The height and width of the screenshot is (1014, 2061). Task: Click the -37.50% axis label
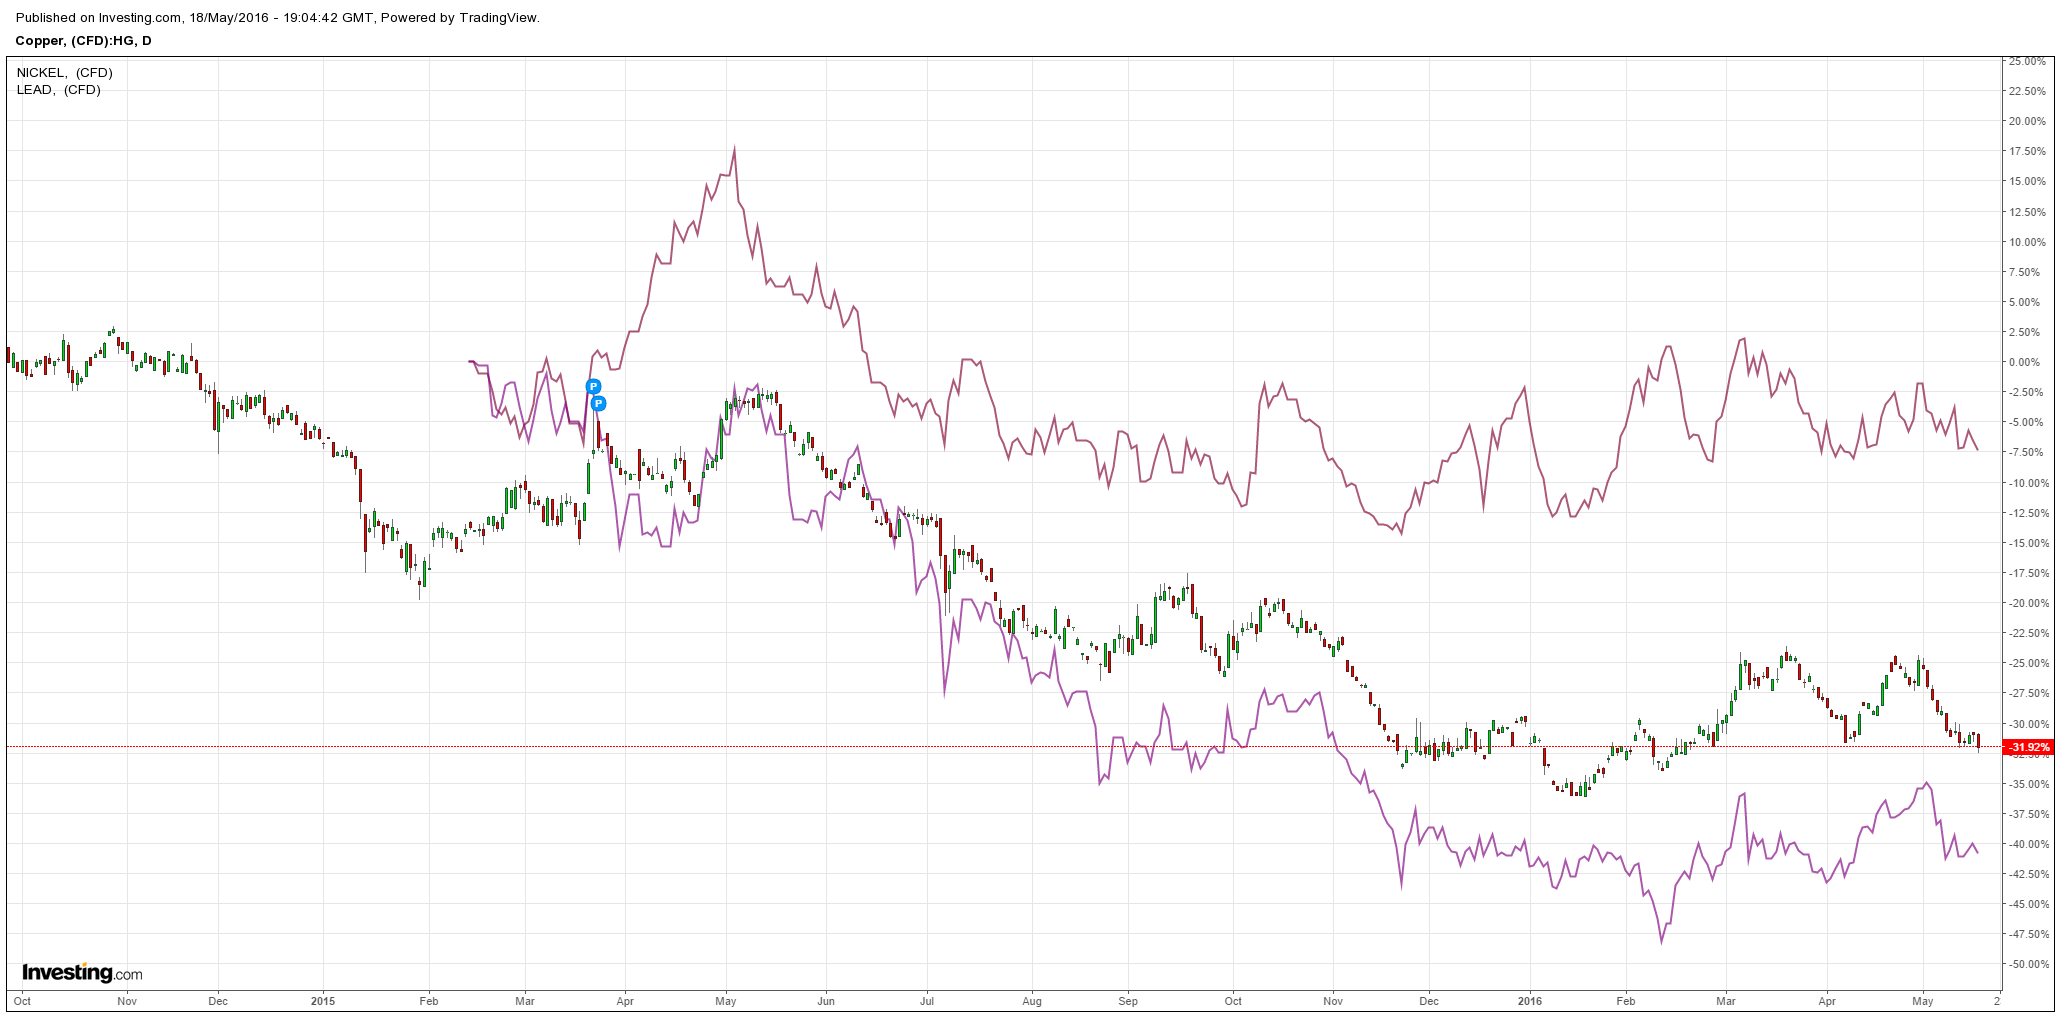(x=2027, y=815)
